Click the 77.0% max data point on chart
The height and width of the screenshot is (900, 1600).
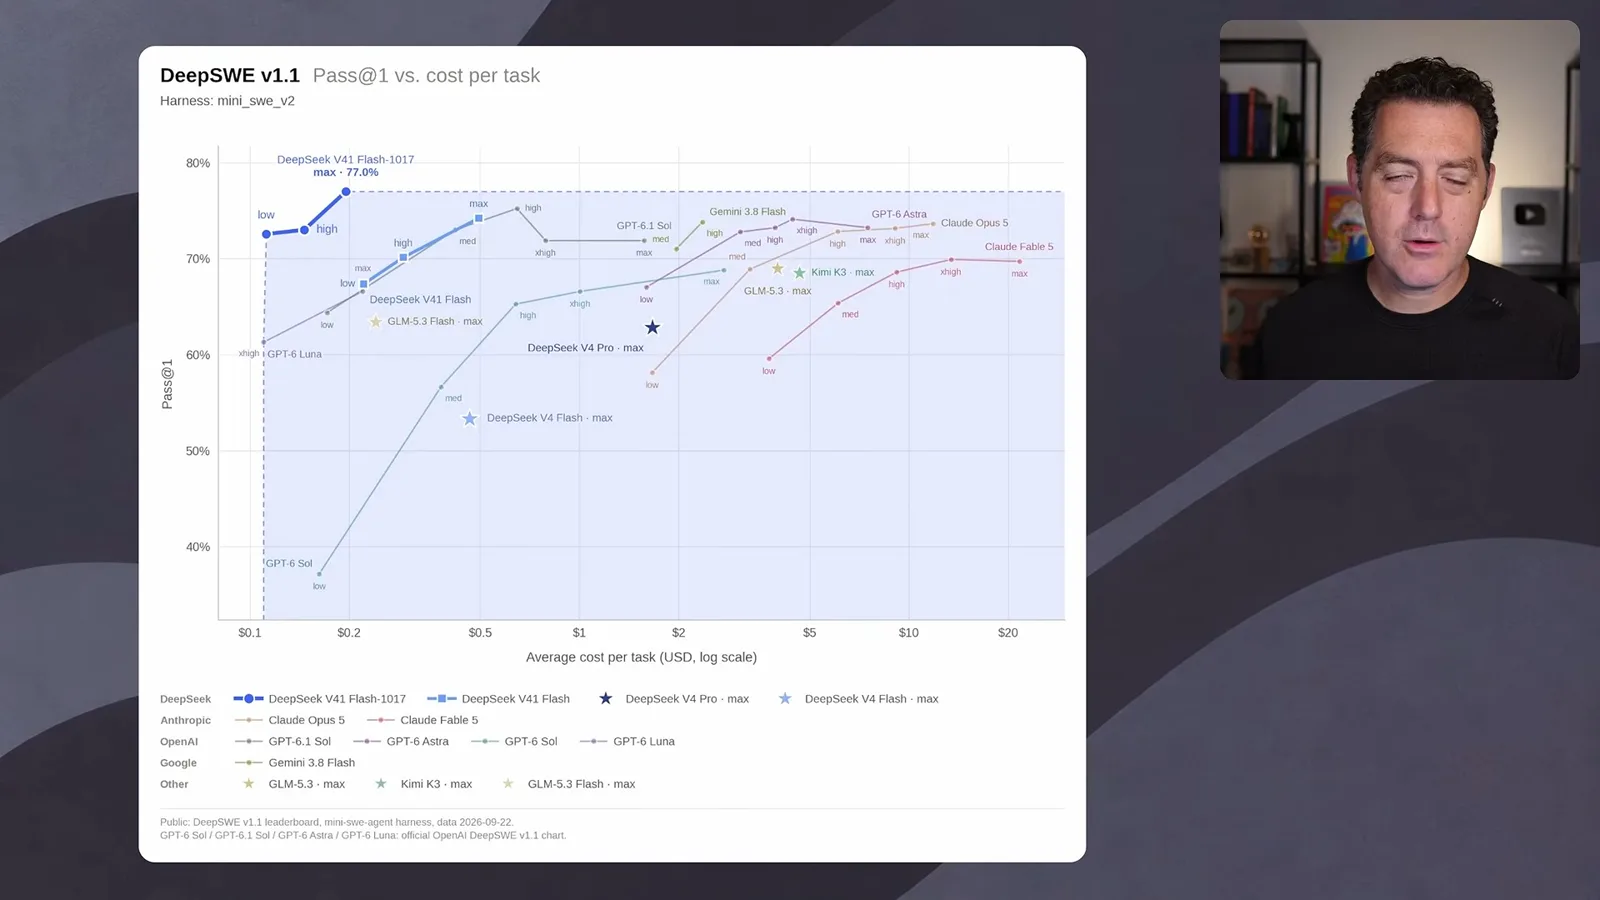346,191
